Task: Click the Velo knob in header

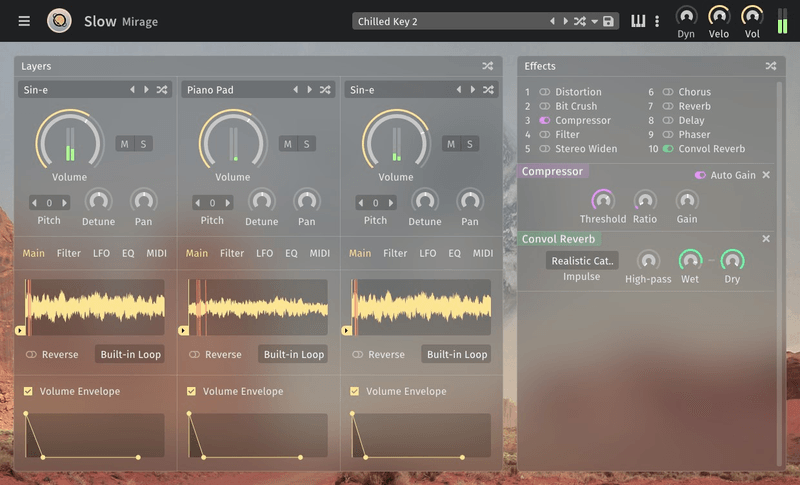Action: (x=719, y=16)
